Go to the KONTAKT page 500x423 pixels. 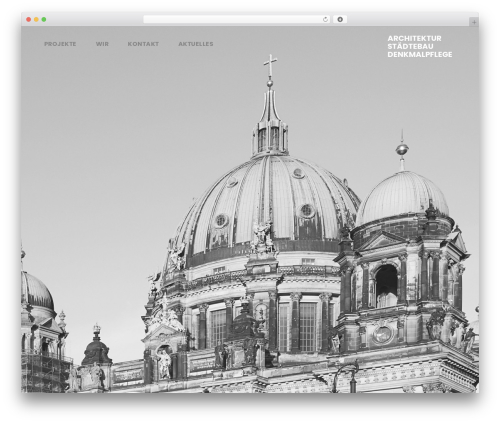pyautogui.click(x=143, y=44)
